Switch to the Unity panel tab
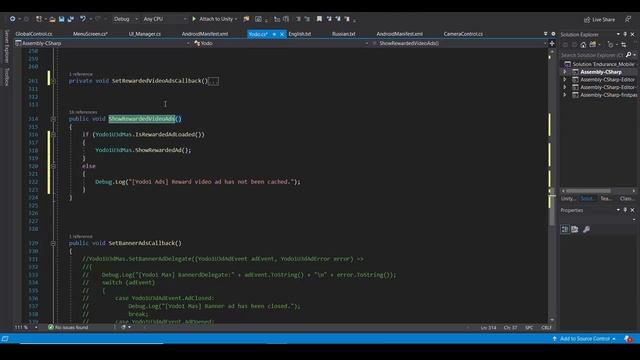The height and width of the screenshot is (360, 640). 568,199
